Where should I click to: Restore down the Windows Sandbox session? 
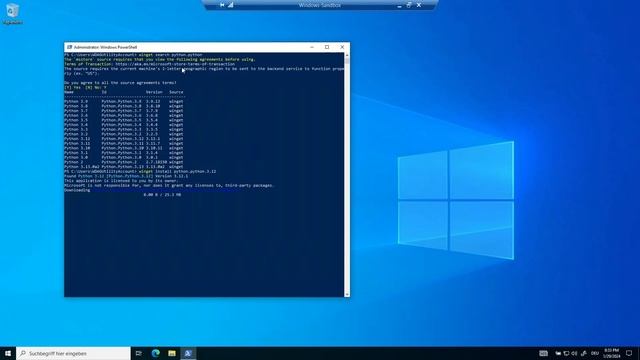pyautogui.click(x=409, y=5)
